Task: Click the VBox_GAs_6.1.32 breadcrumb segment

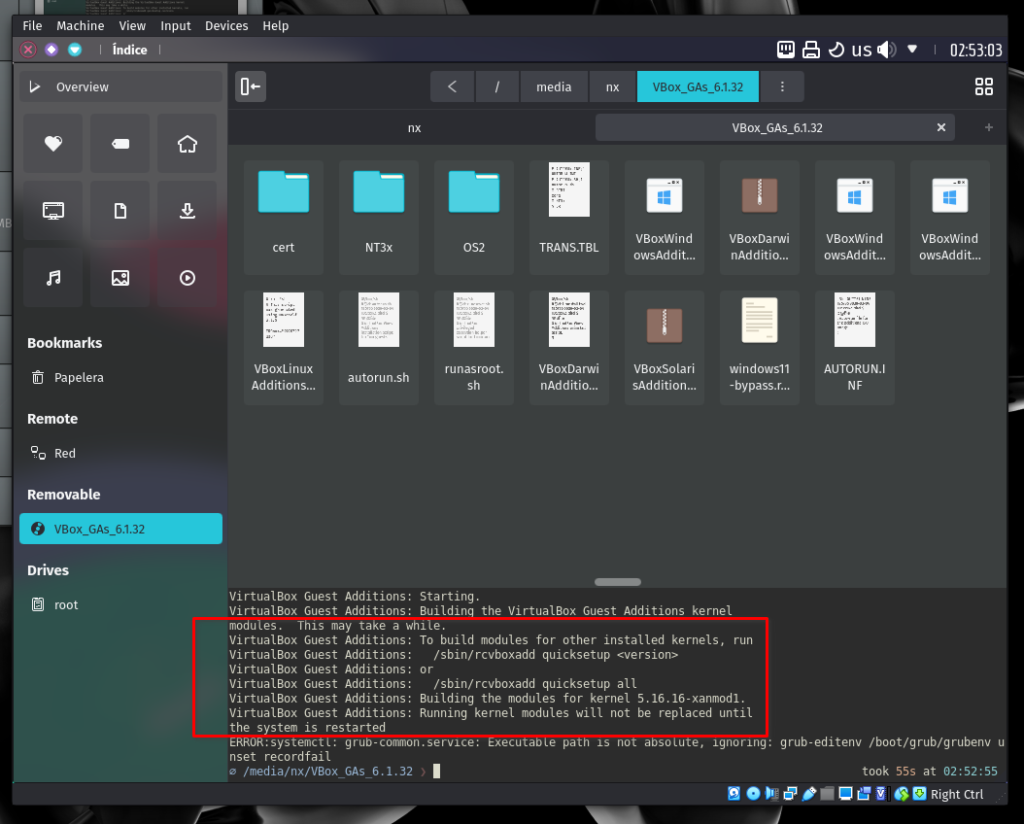Action: [x=697, y=87]
